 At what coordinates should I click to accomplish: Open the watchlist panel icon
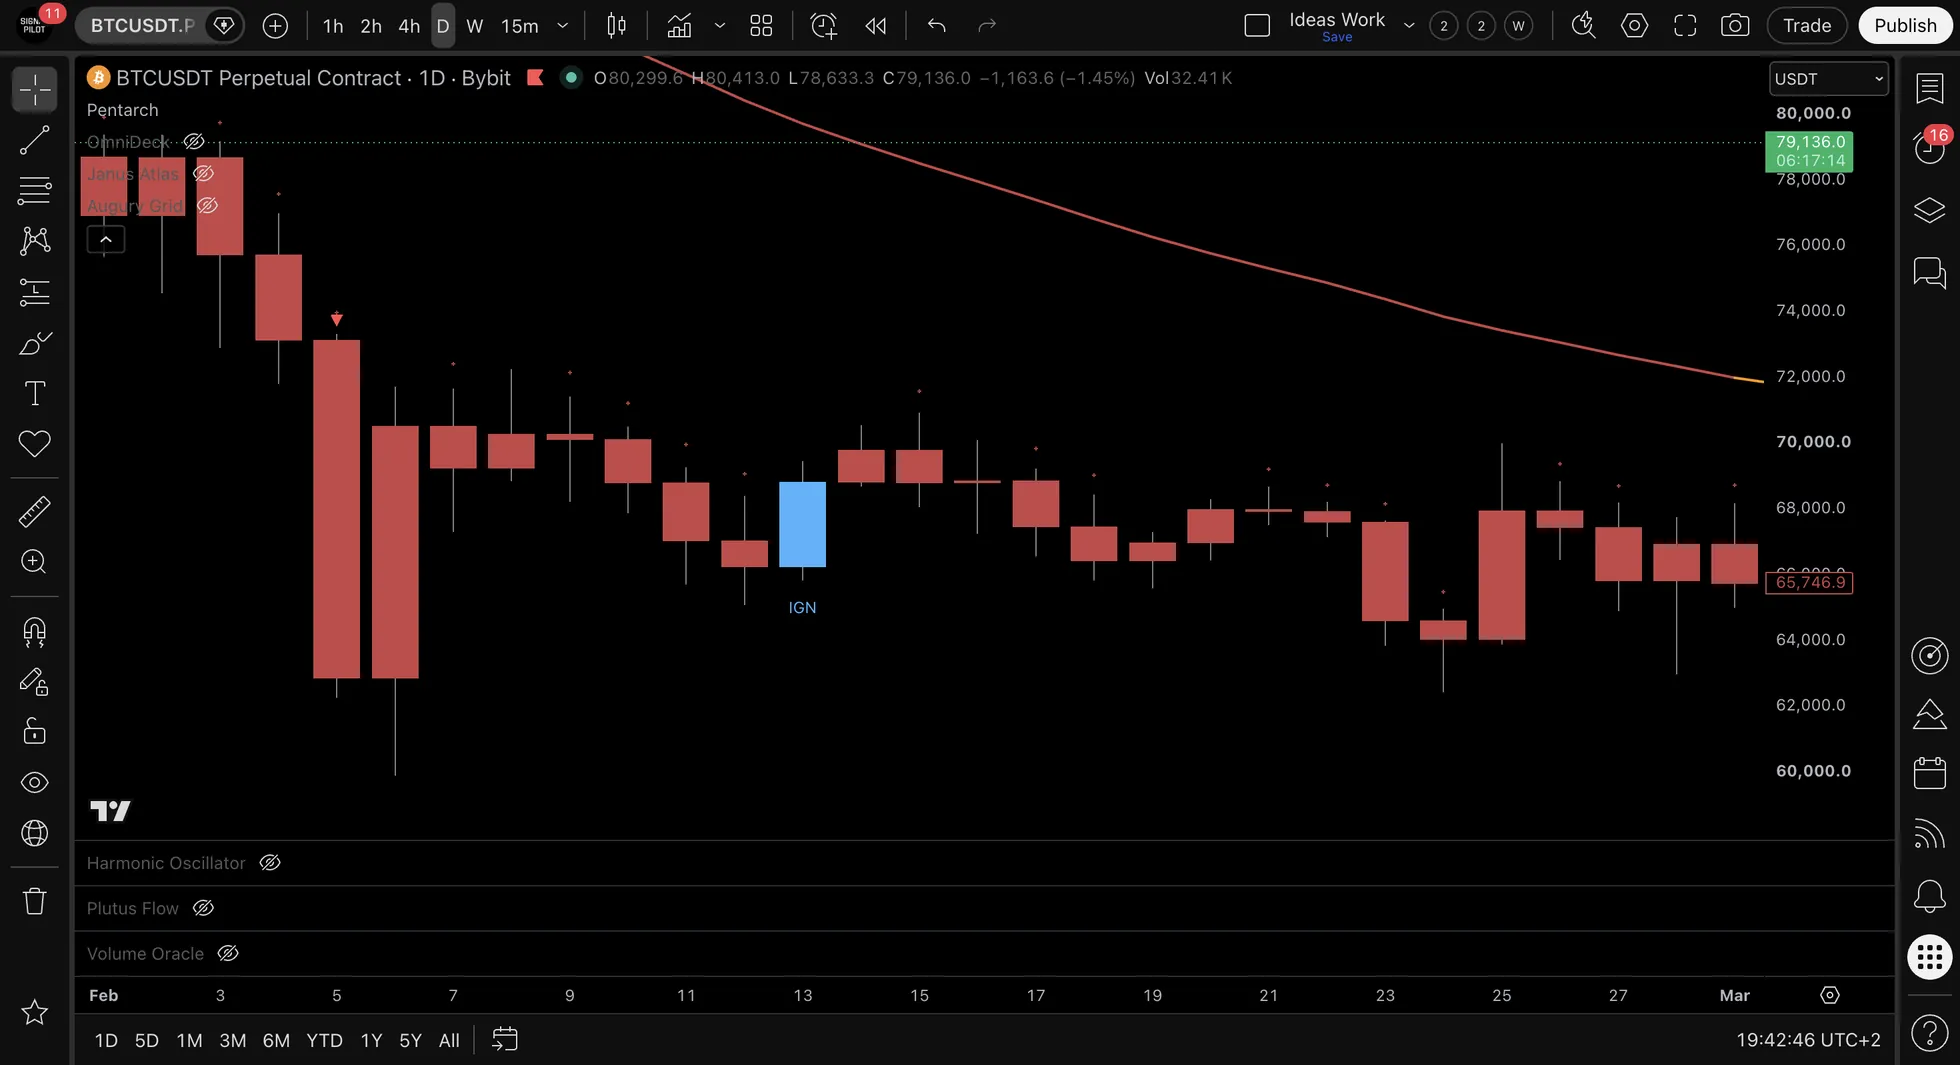(x=1929, y=88)
